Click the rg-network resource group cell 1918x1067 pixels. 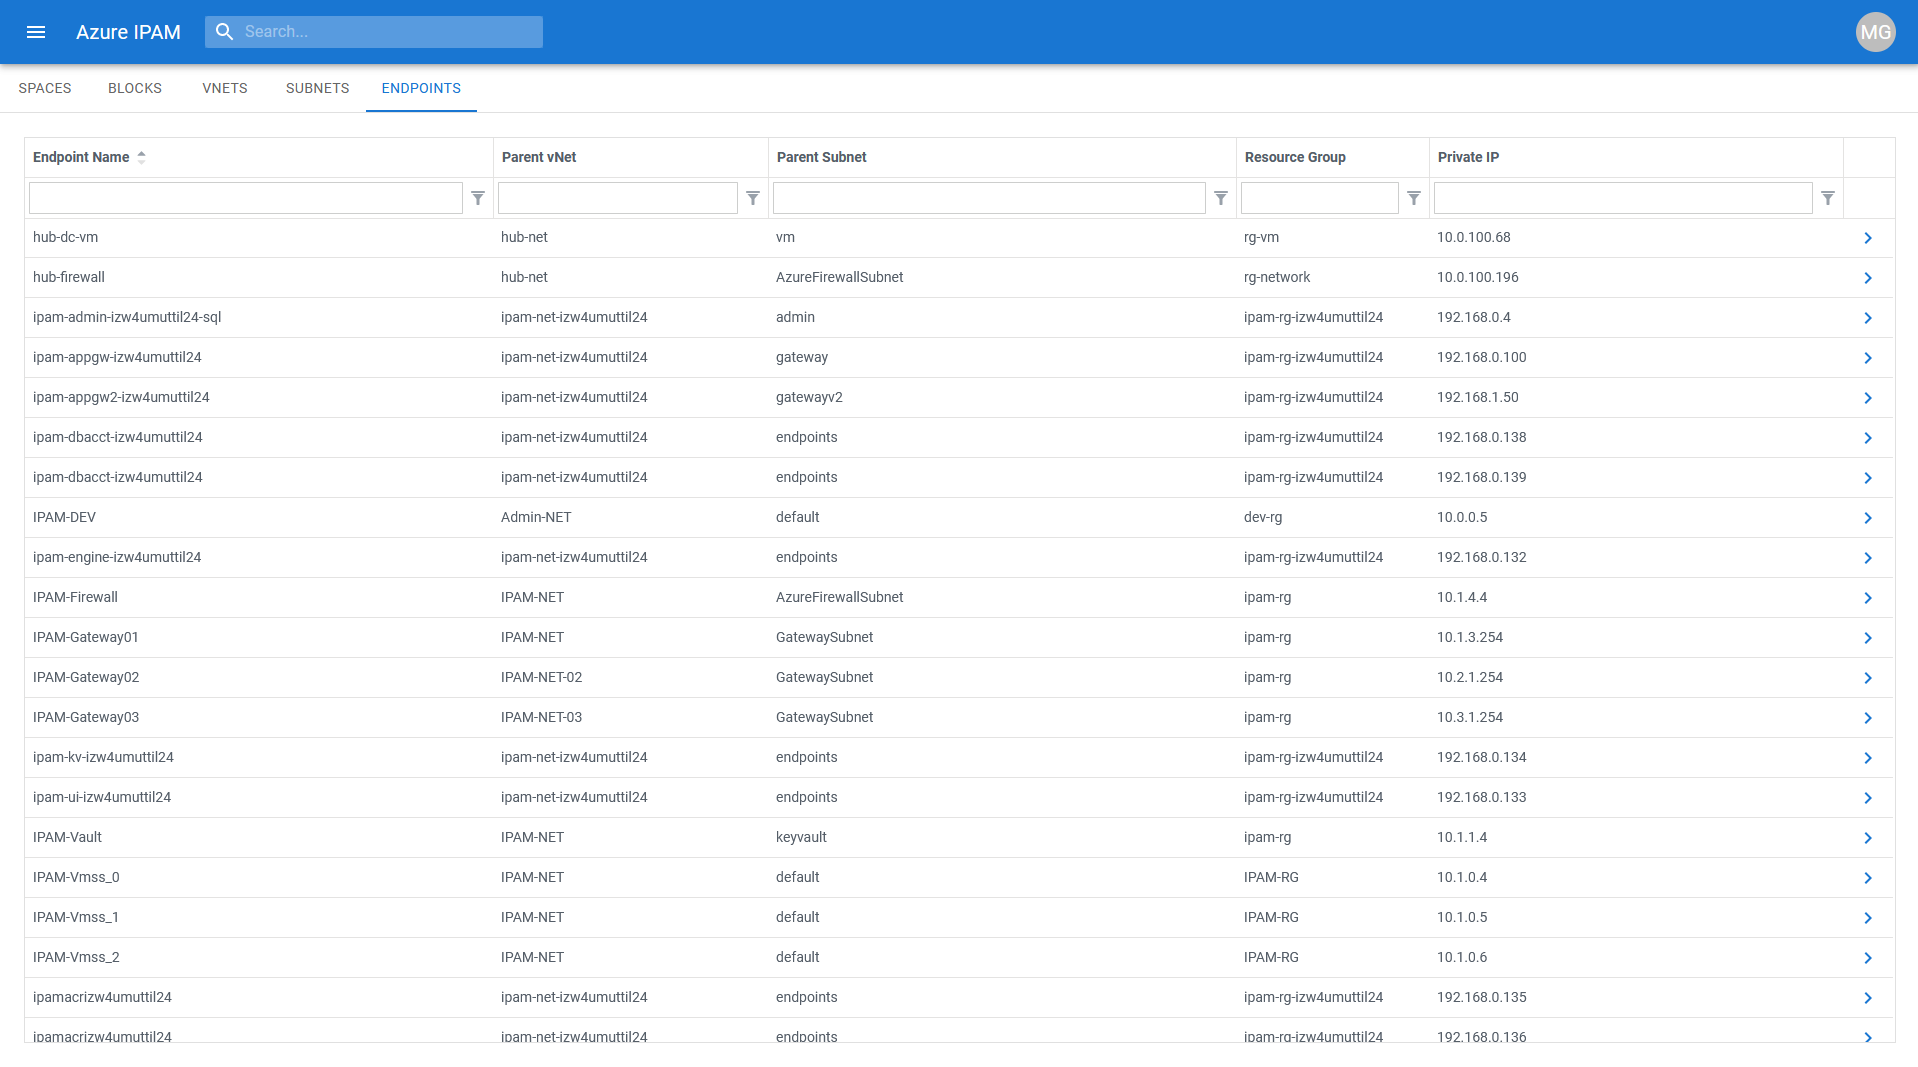click(x=1277, y=277)
